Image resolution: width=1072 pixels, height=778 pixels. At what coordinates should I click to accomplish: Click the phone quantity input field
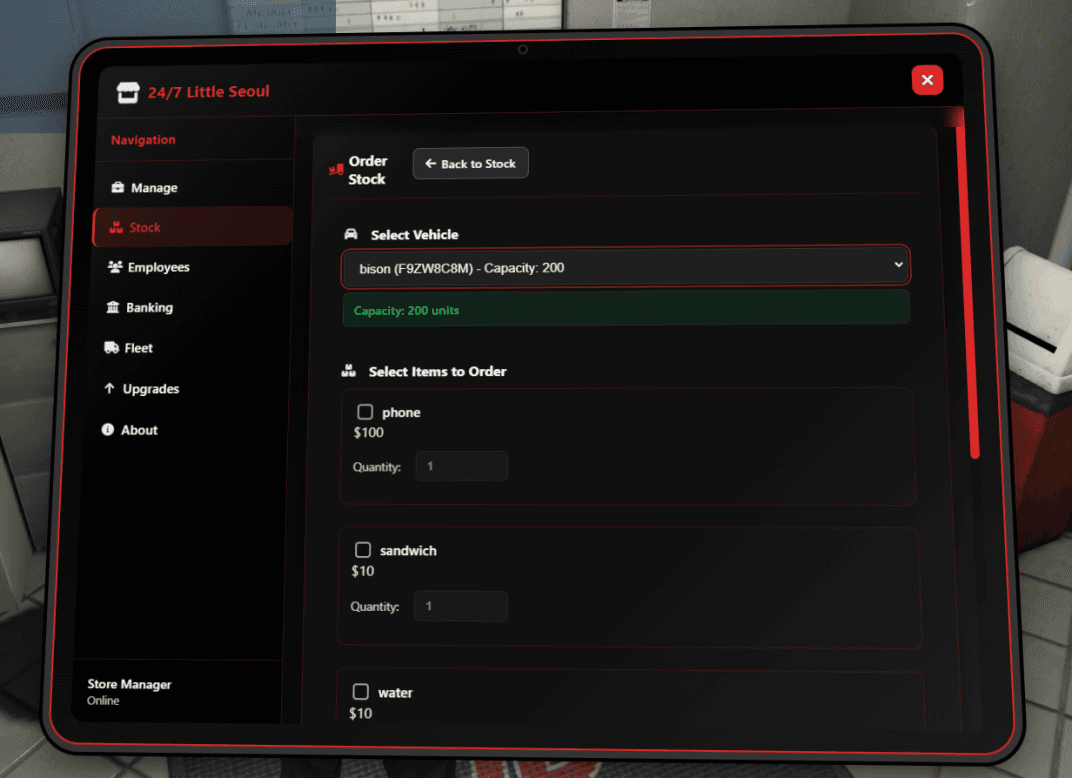click(461, 465)
